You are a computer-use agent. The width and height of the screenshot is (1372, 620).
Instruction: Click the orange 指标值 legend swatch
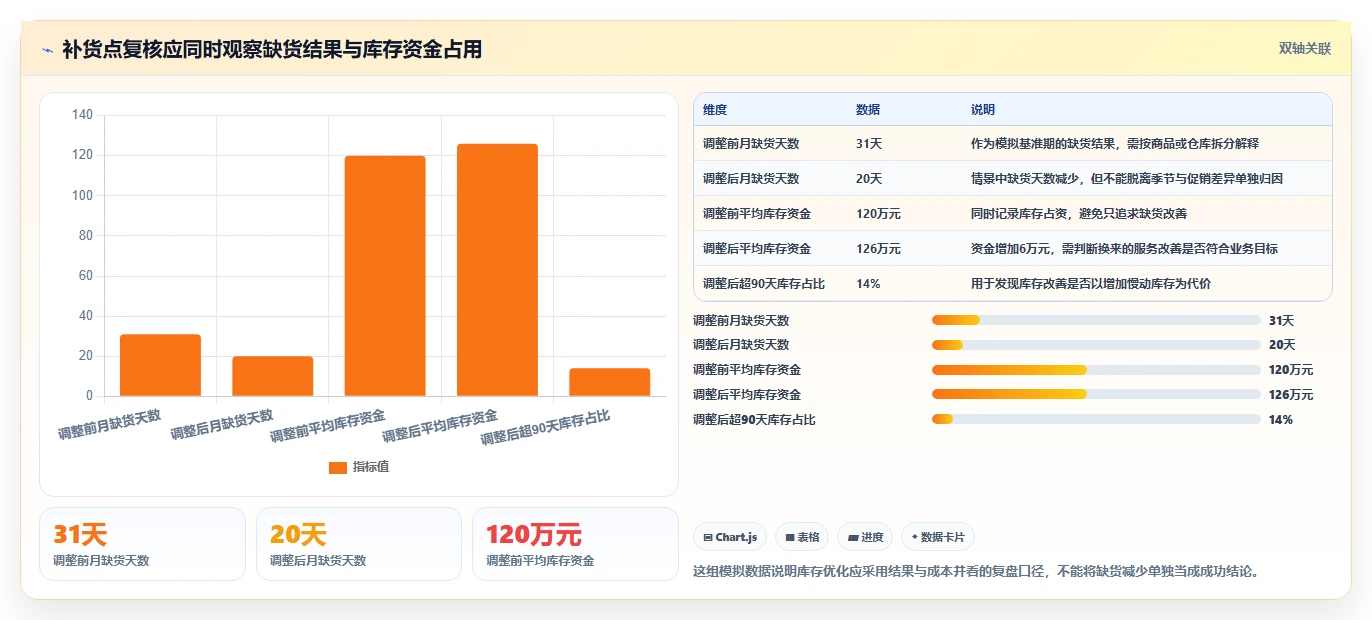coord(338,467)
